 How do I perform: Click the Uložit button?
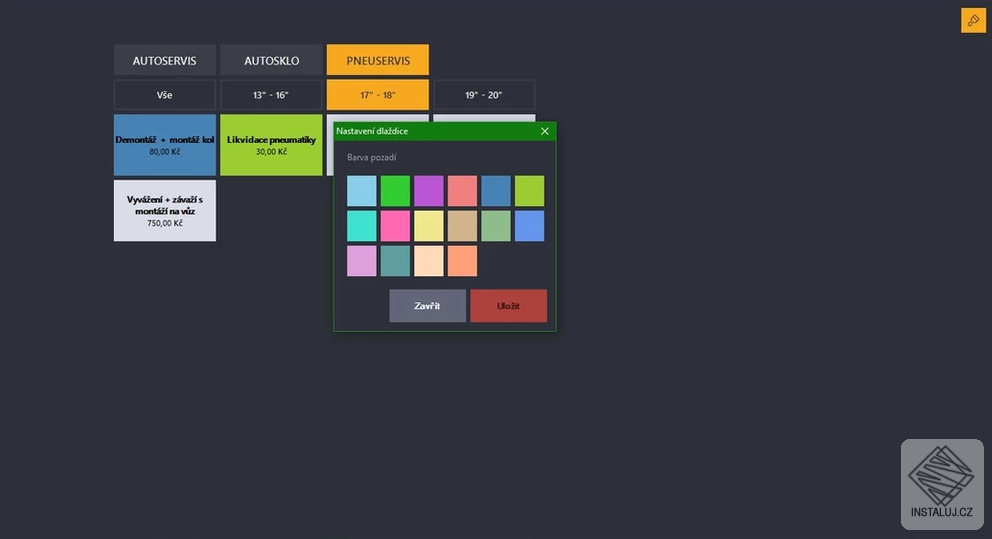point(509,306)
